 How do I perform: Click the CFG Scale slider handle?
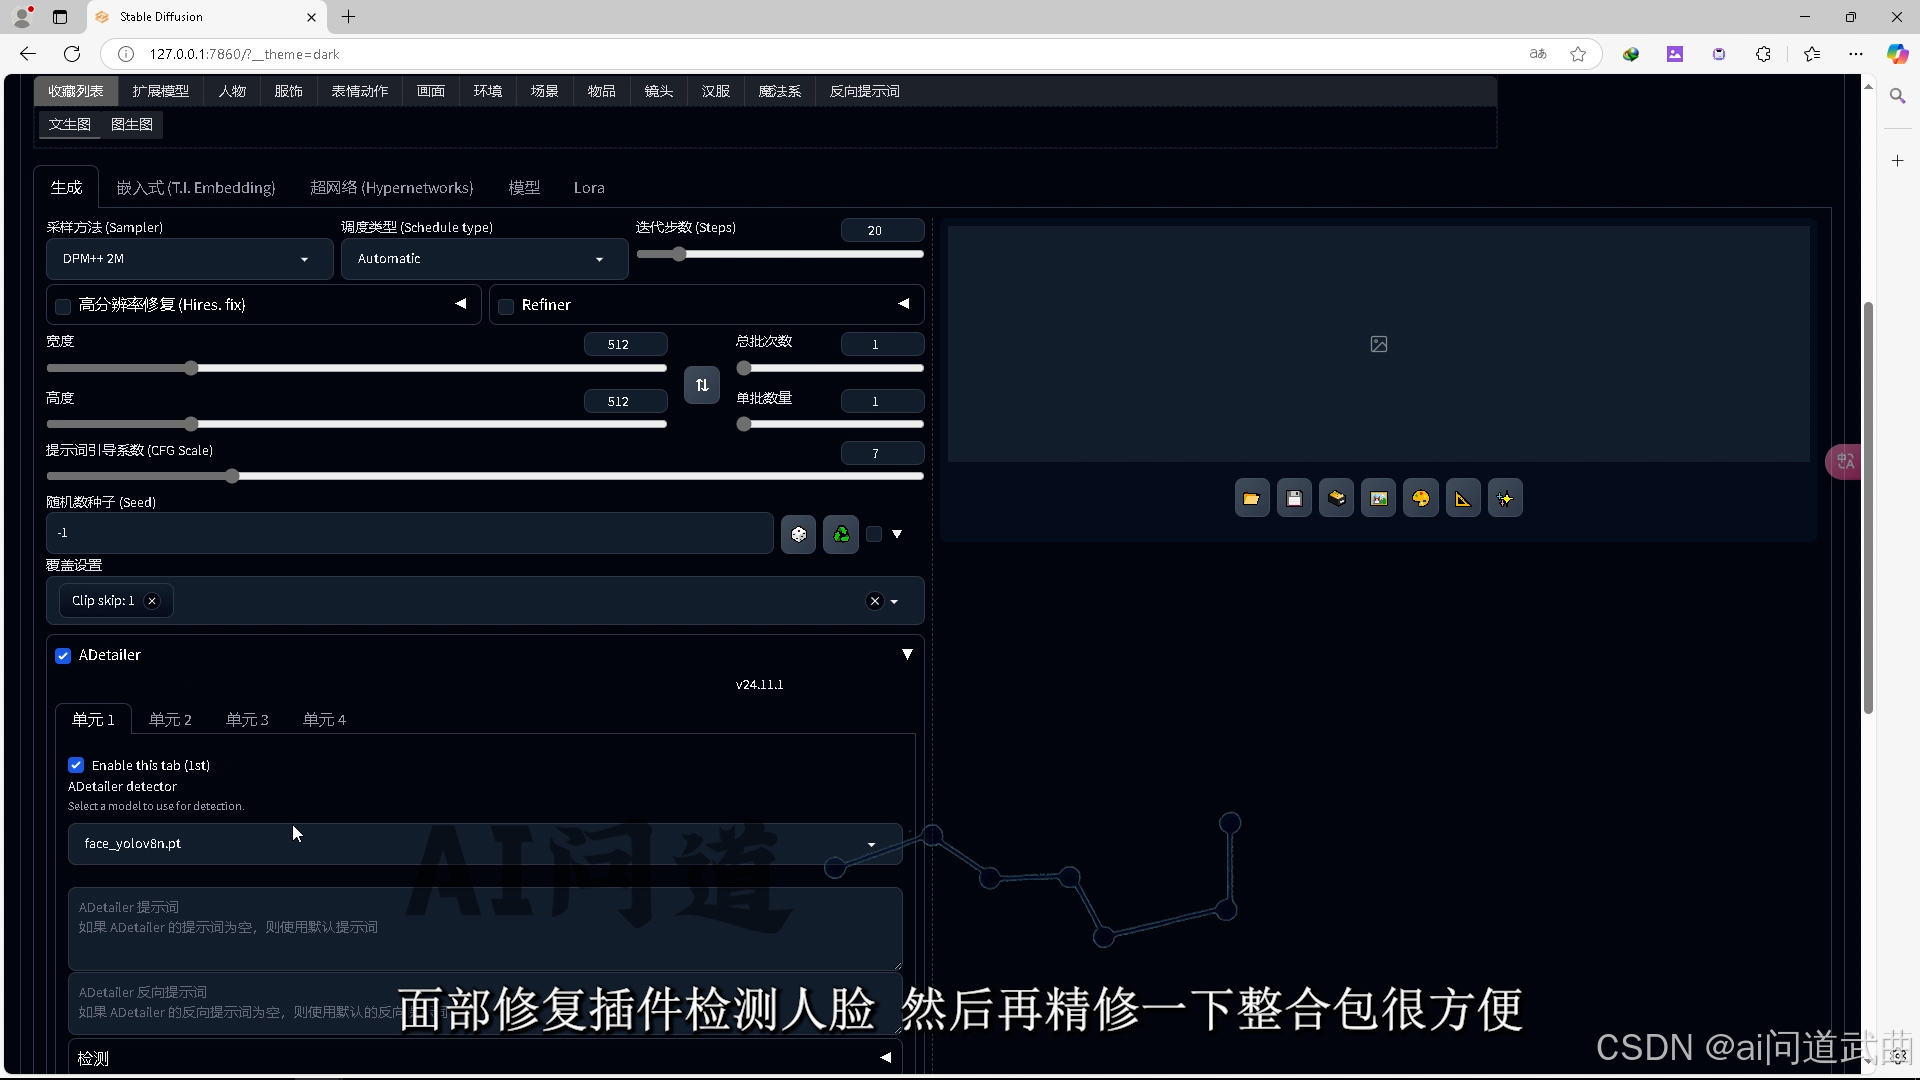coord(232,476)
